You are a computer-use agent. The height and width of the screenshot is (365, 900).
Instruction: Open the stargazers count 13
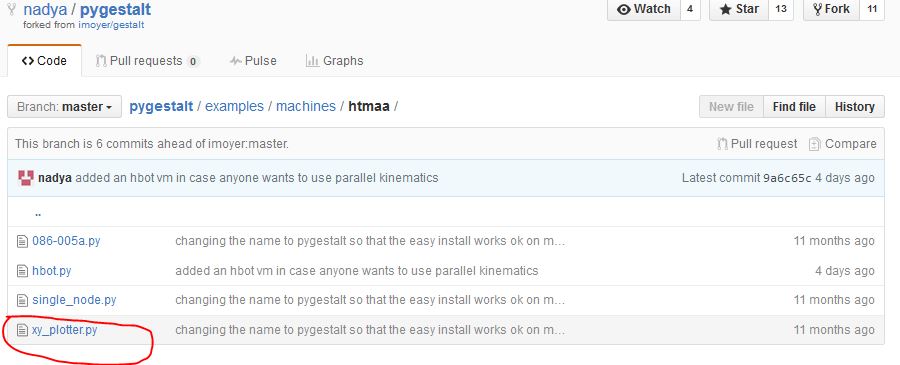[x=781, y=9]
